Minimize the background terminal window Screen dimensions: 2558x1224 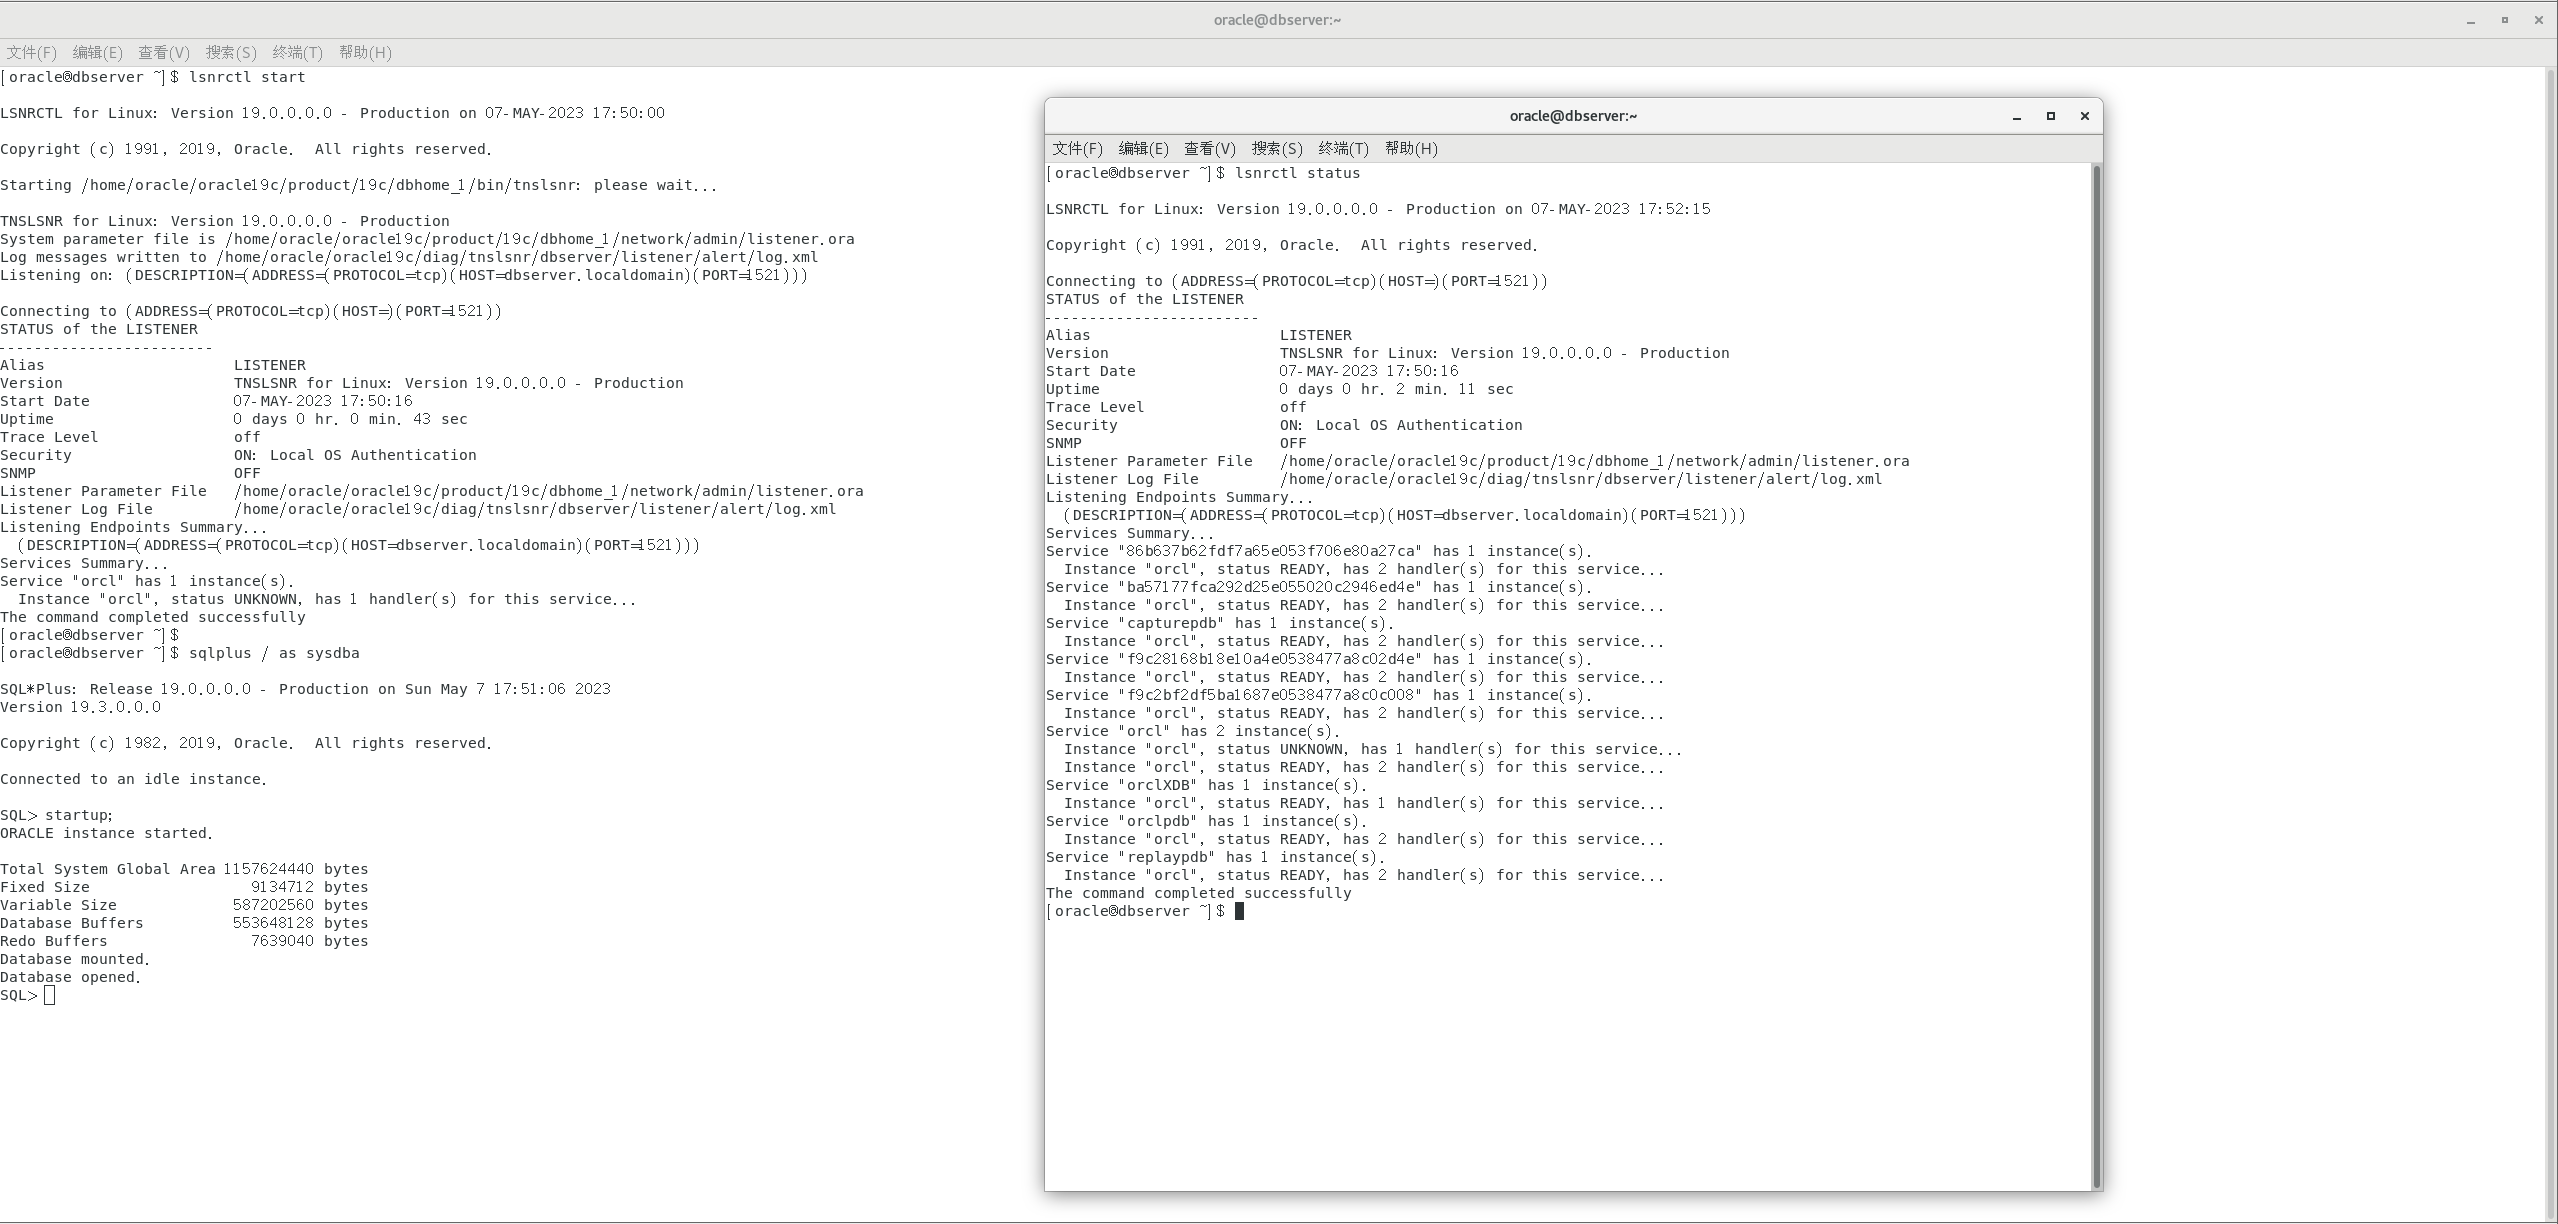[x=2471, y=20]
